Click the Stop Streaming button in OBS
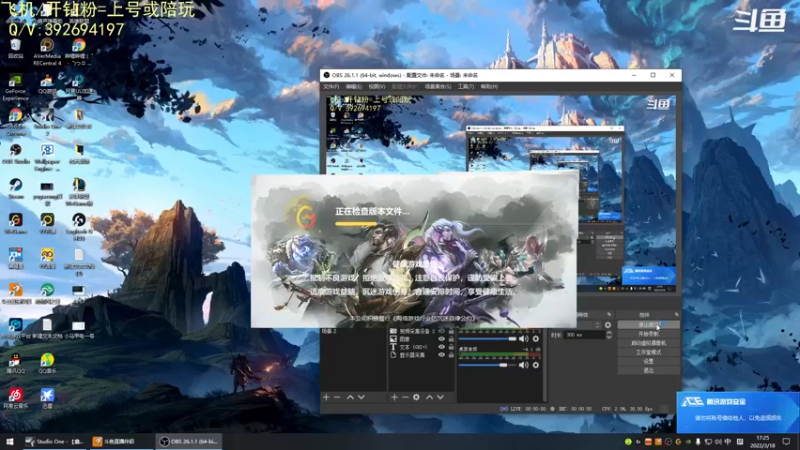 tap(648, 324)
